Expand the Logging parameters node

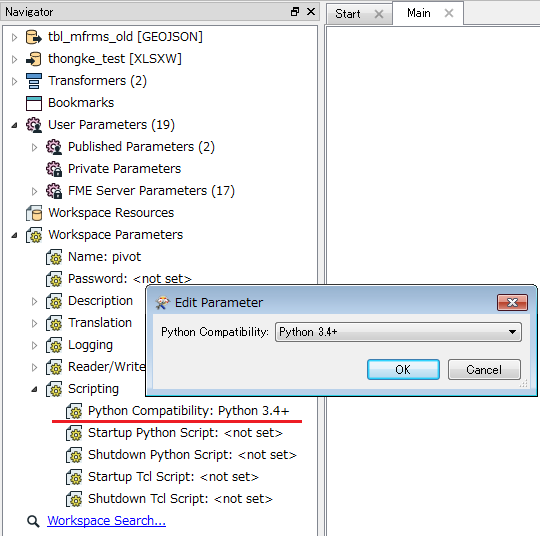[x=34, y=345]
